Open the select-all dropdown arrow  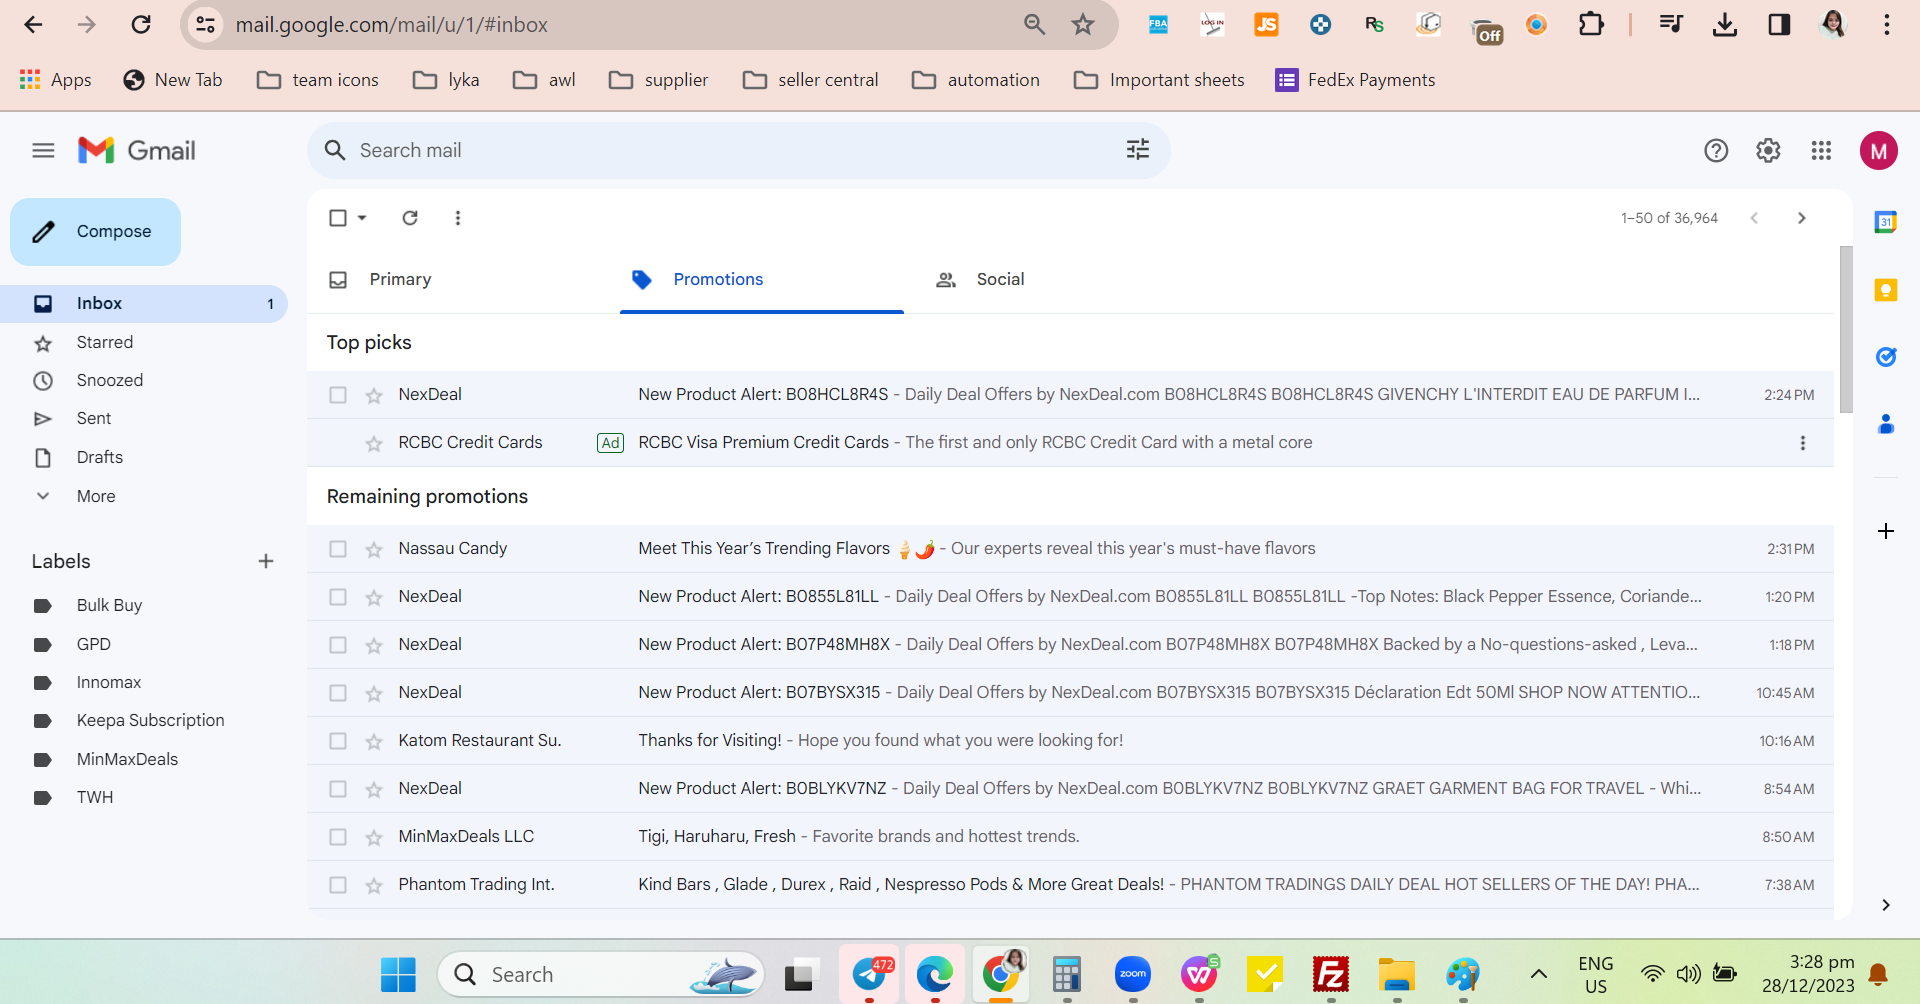[x=362, y=218]
